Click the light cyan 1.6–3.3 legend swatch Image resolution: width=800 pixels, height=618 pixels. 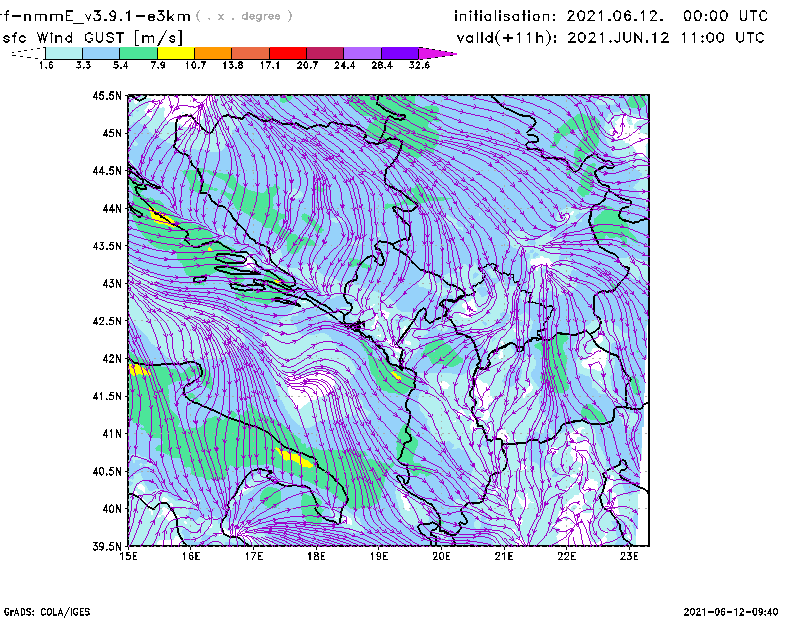coord(64,53)
